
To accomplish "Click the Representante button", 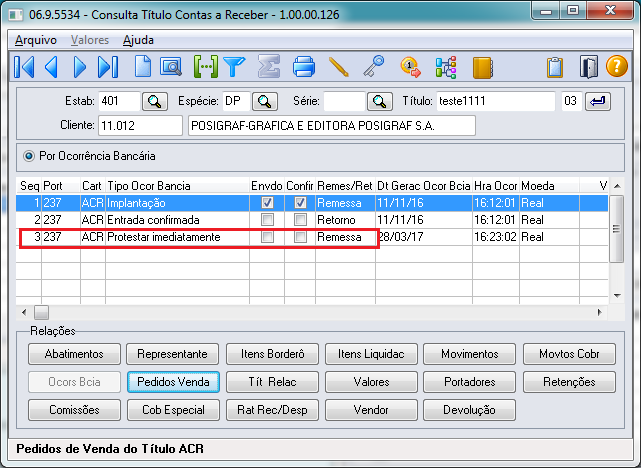I will click(173, 354).
